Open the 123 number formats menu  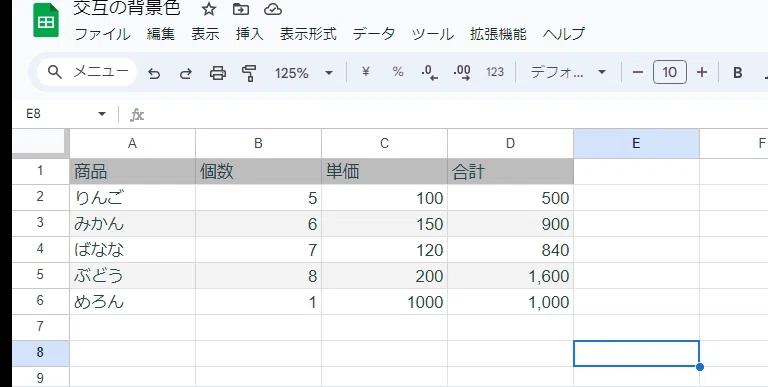[x=495, y=73]
